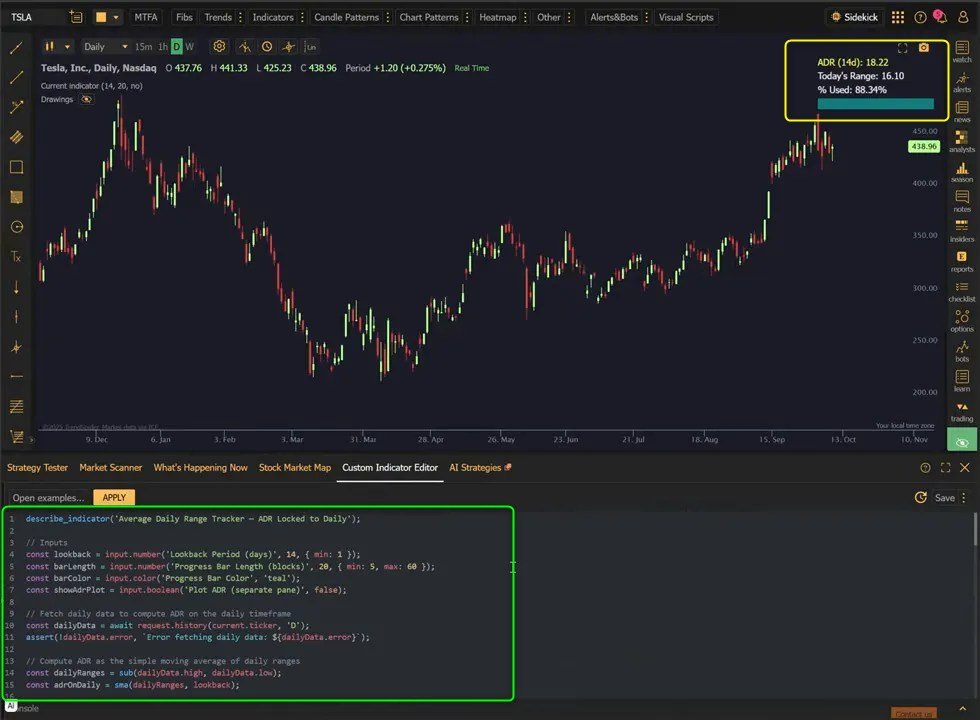Viewport: 980px width, 720px height.
Task: Open the learn sidebar panel
Action: point(962,381)
